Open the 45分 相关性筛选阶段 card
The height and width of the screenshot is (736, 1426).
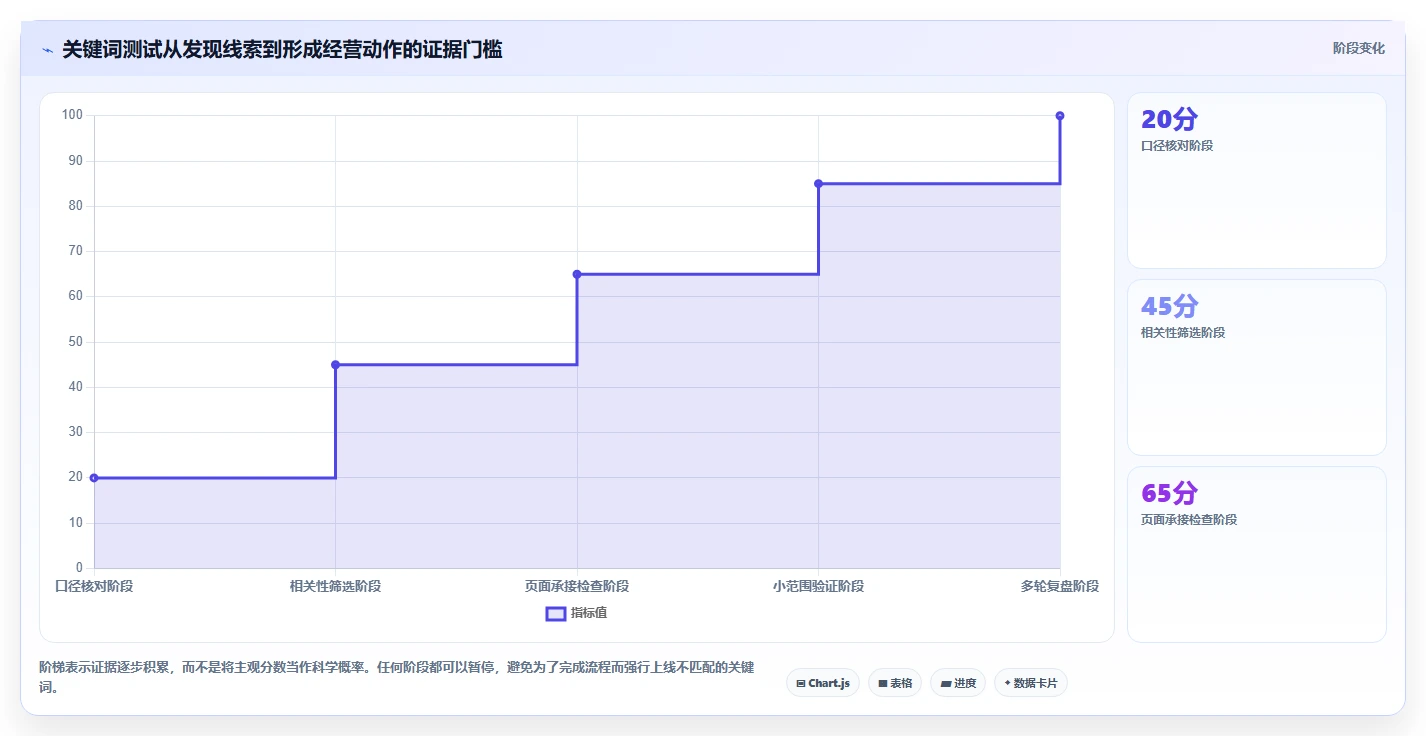(x=1257, y=368)
